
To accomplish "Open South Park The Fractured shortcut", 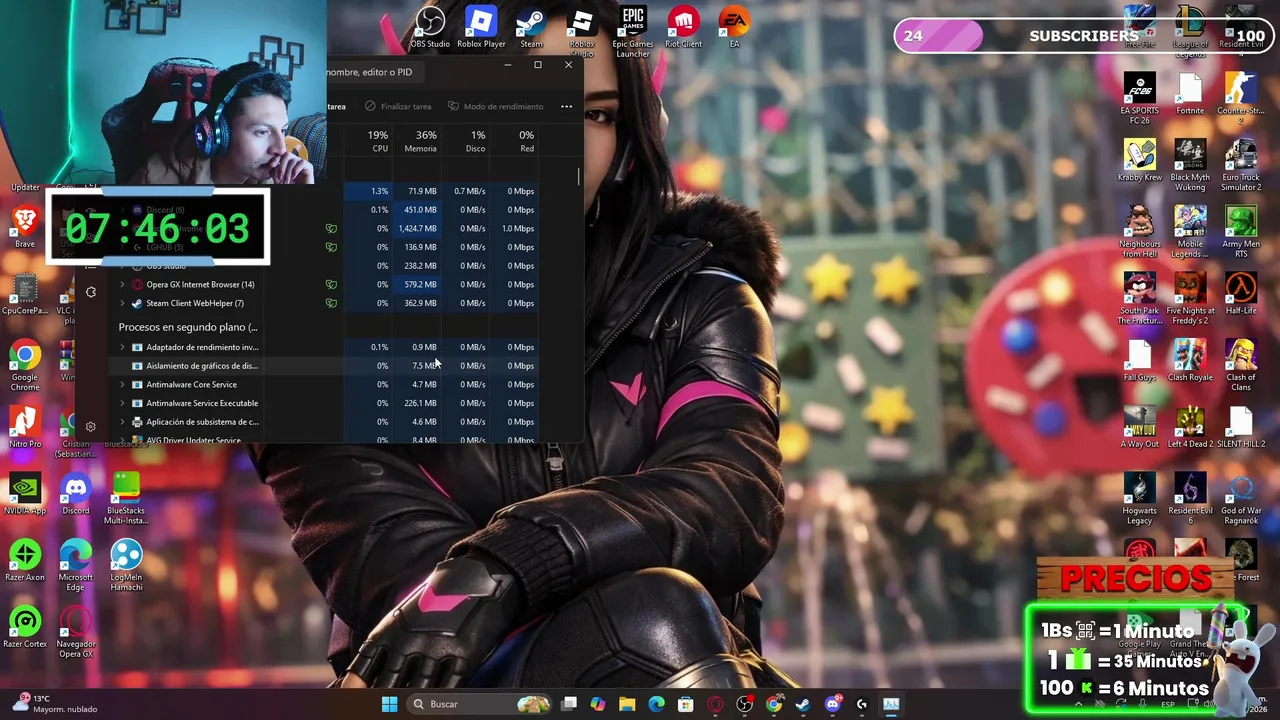I will tap(1140, 300).
